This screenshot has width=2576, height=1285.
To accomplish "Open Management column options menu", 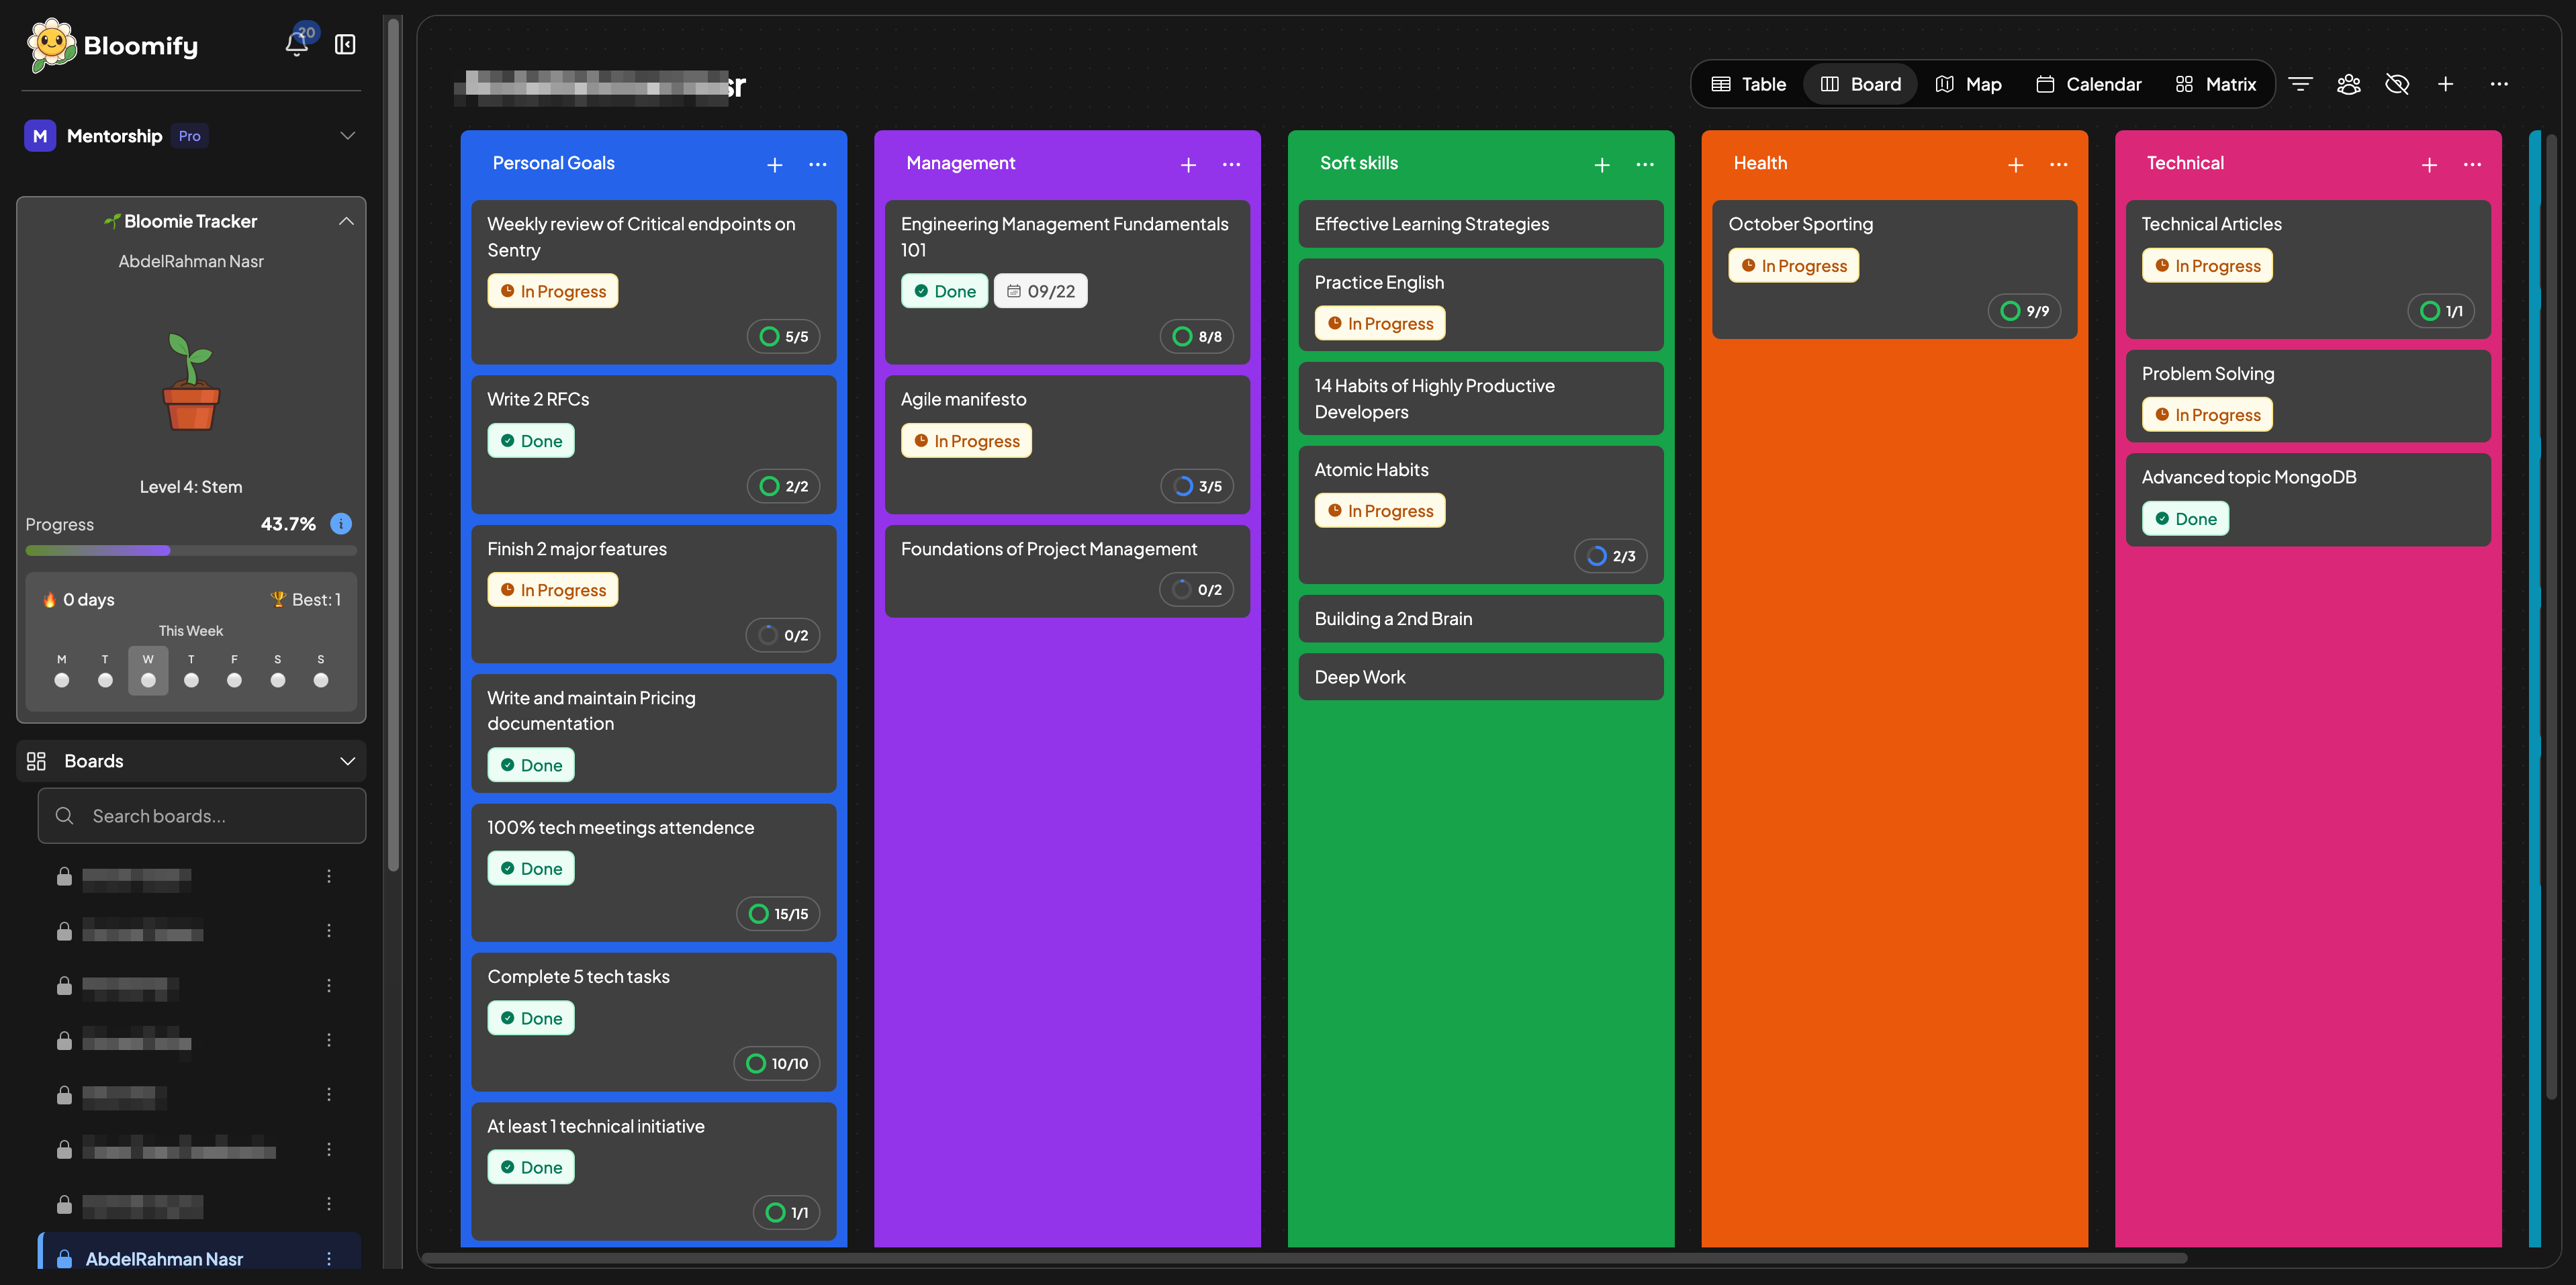I will coord(1231,165).
